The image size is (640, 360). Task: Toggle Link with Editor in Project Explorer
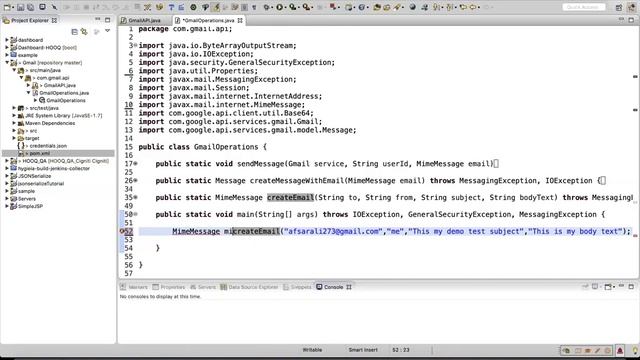pyautogui.click(x=84, y=31)
